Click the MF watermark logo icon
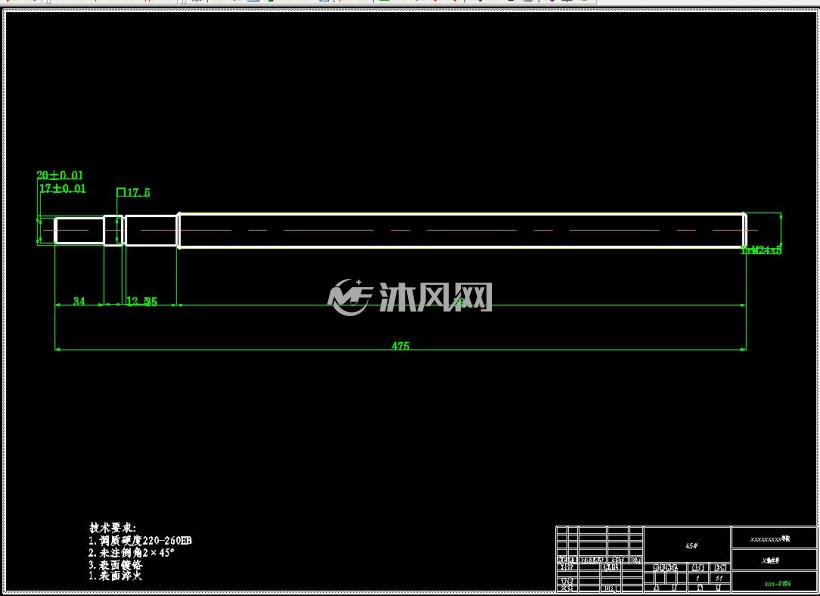Viewport: 820px width, 596px height. [x=350, y=297]
